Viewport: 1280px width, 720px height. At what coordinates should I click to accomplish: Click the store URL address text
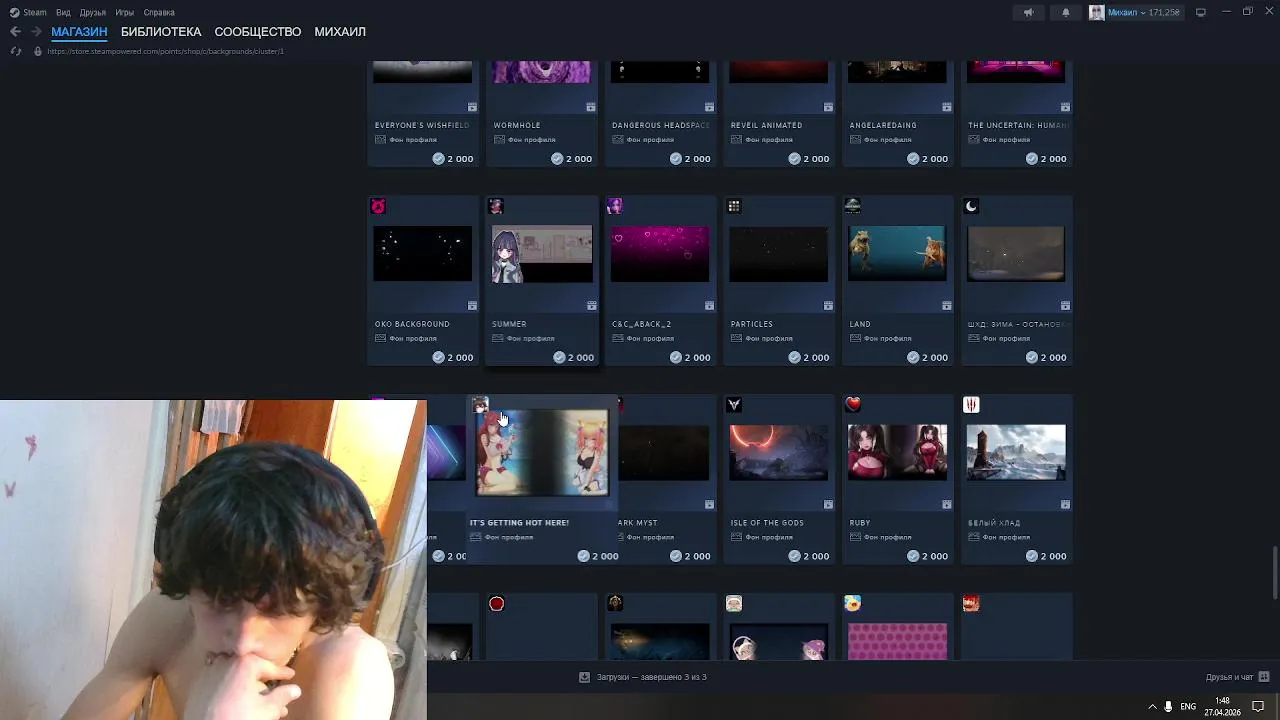[166, 51]
